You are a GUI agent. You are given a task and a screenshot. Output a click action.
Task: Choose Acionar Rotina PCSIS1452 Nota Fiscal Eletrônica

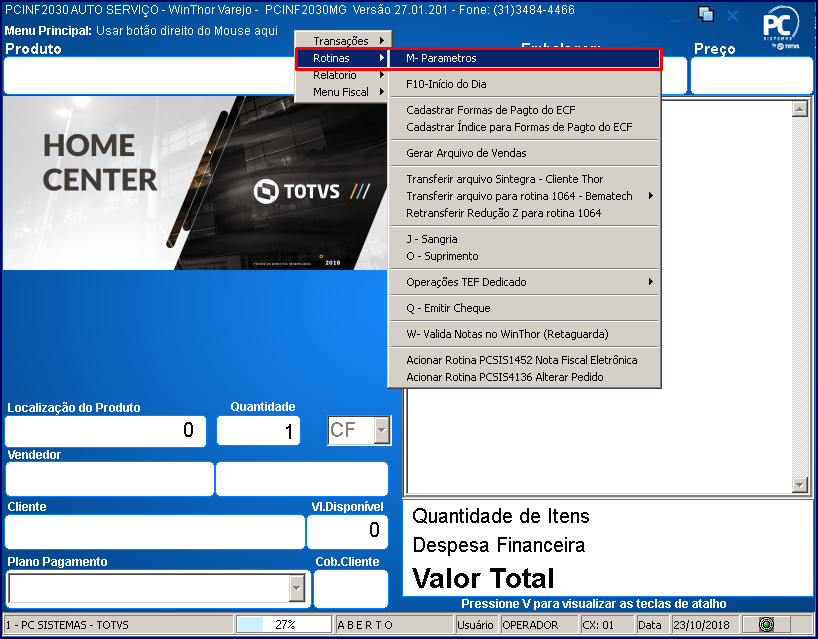[x=524, y=360]
